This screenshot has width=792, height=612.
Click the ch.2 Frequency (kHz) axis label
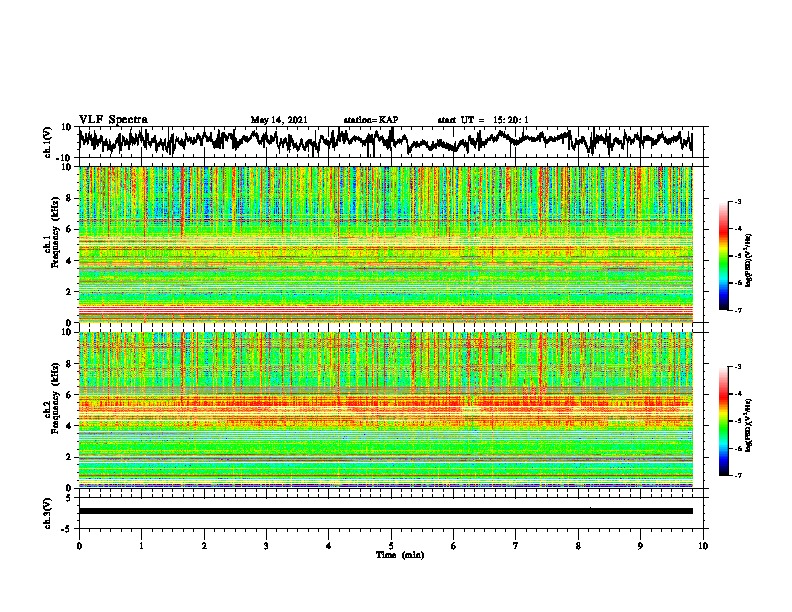click(54, 400)
